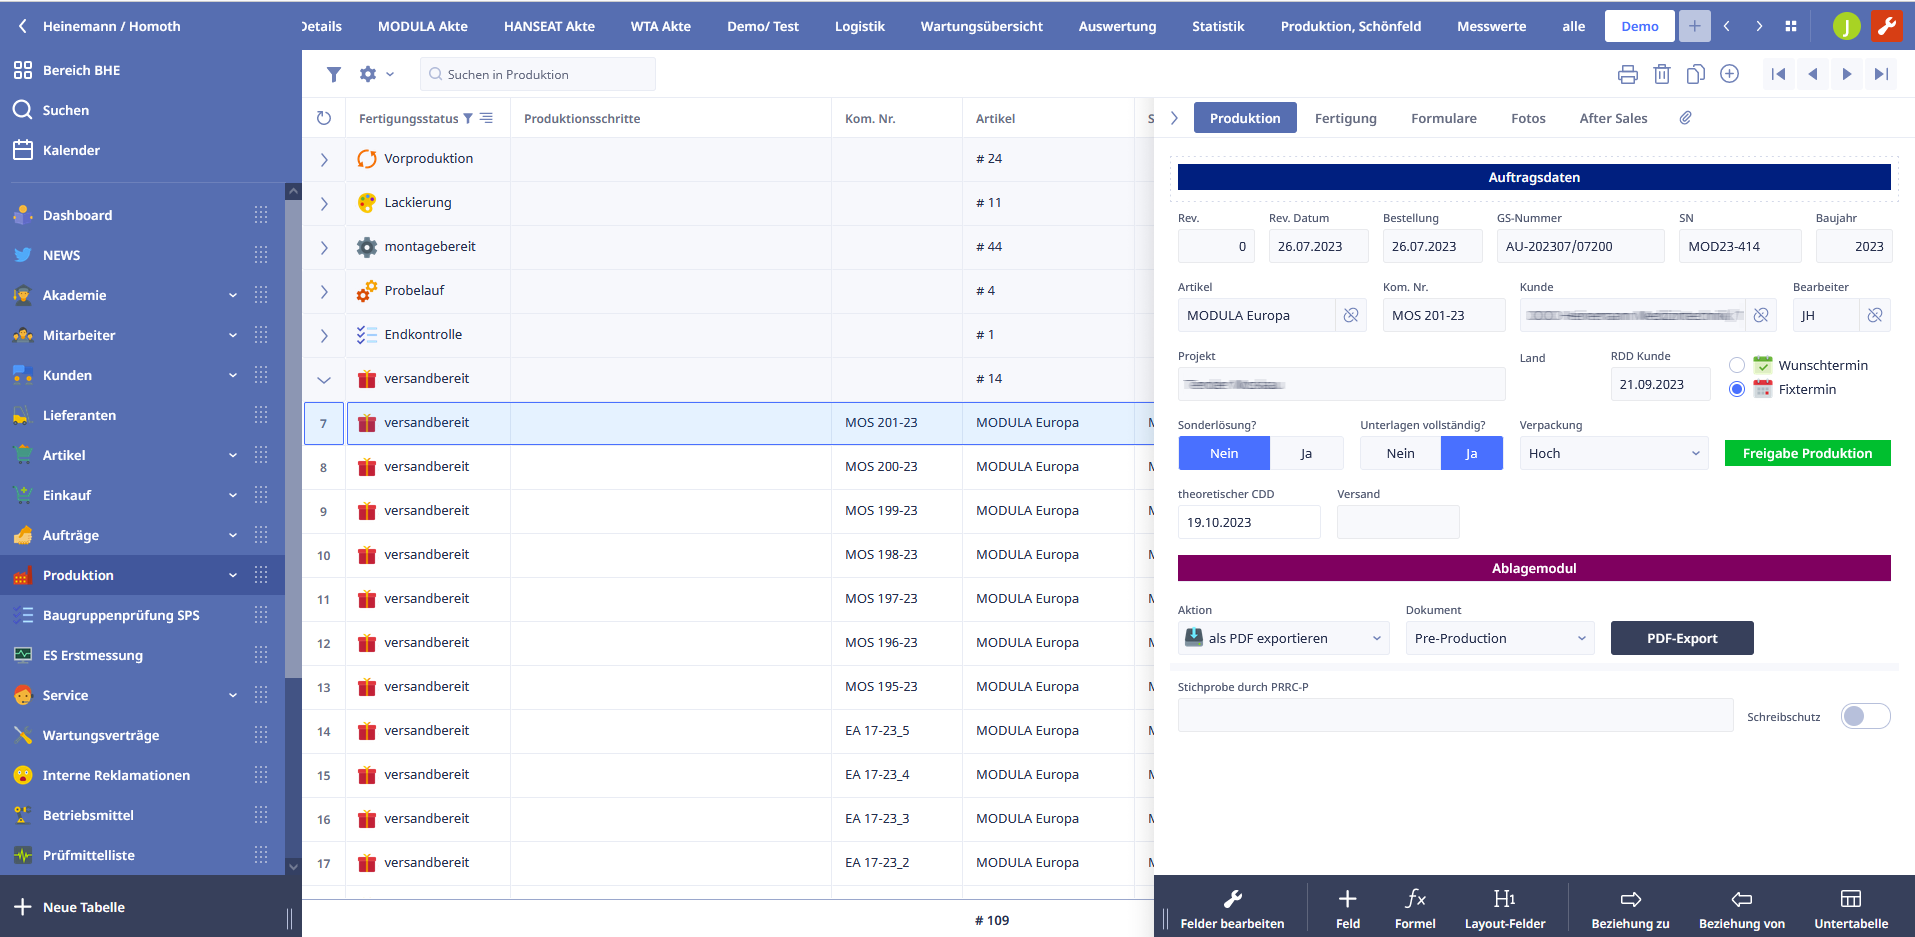Go to next record arrow
The image size is (1915, 937).
(x=1846, y=74)
